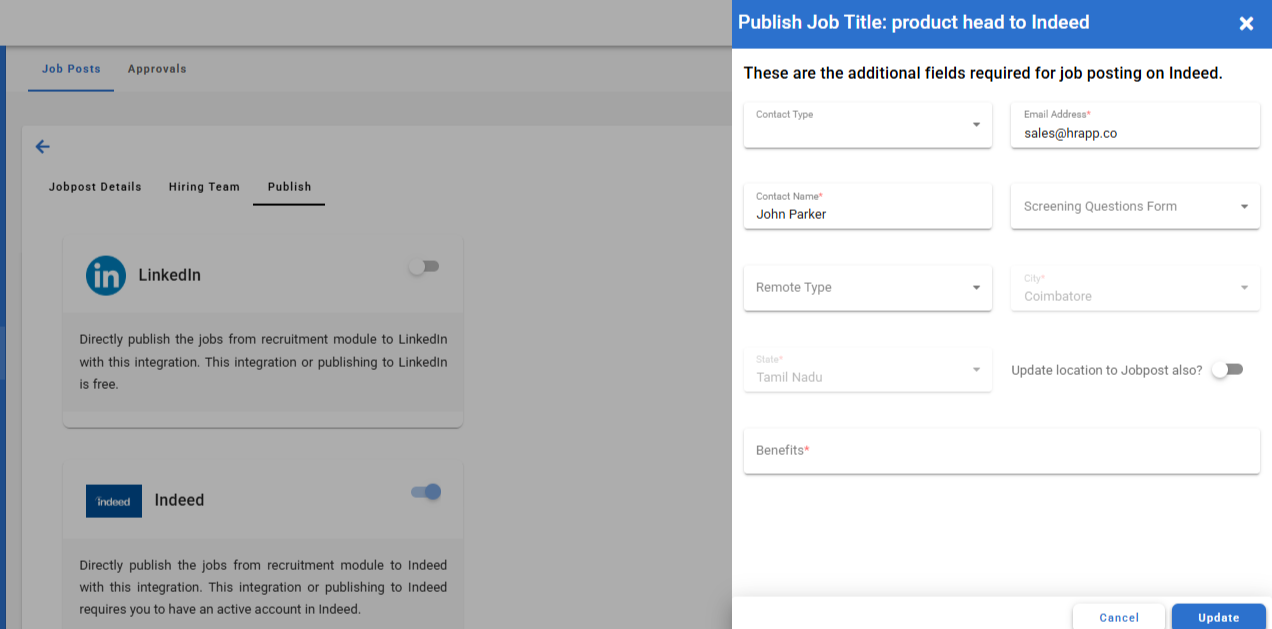Switch to the Approvals tab
The height and width of the screenshot is (629, 1272).
coord(157,69)
